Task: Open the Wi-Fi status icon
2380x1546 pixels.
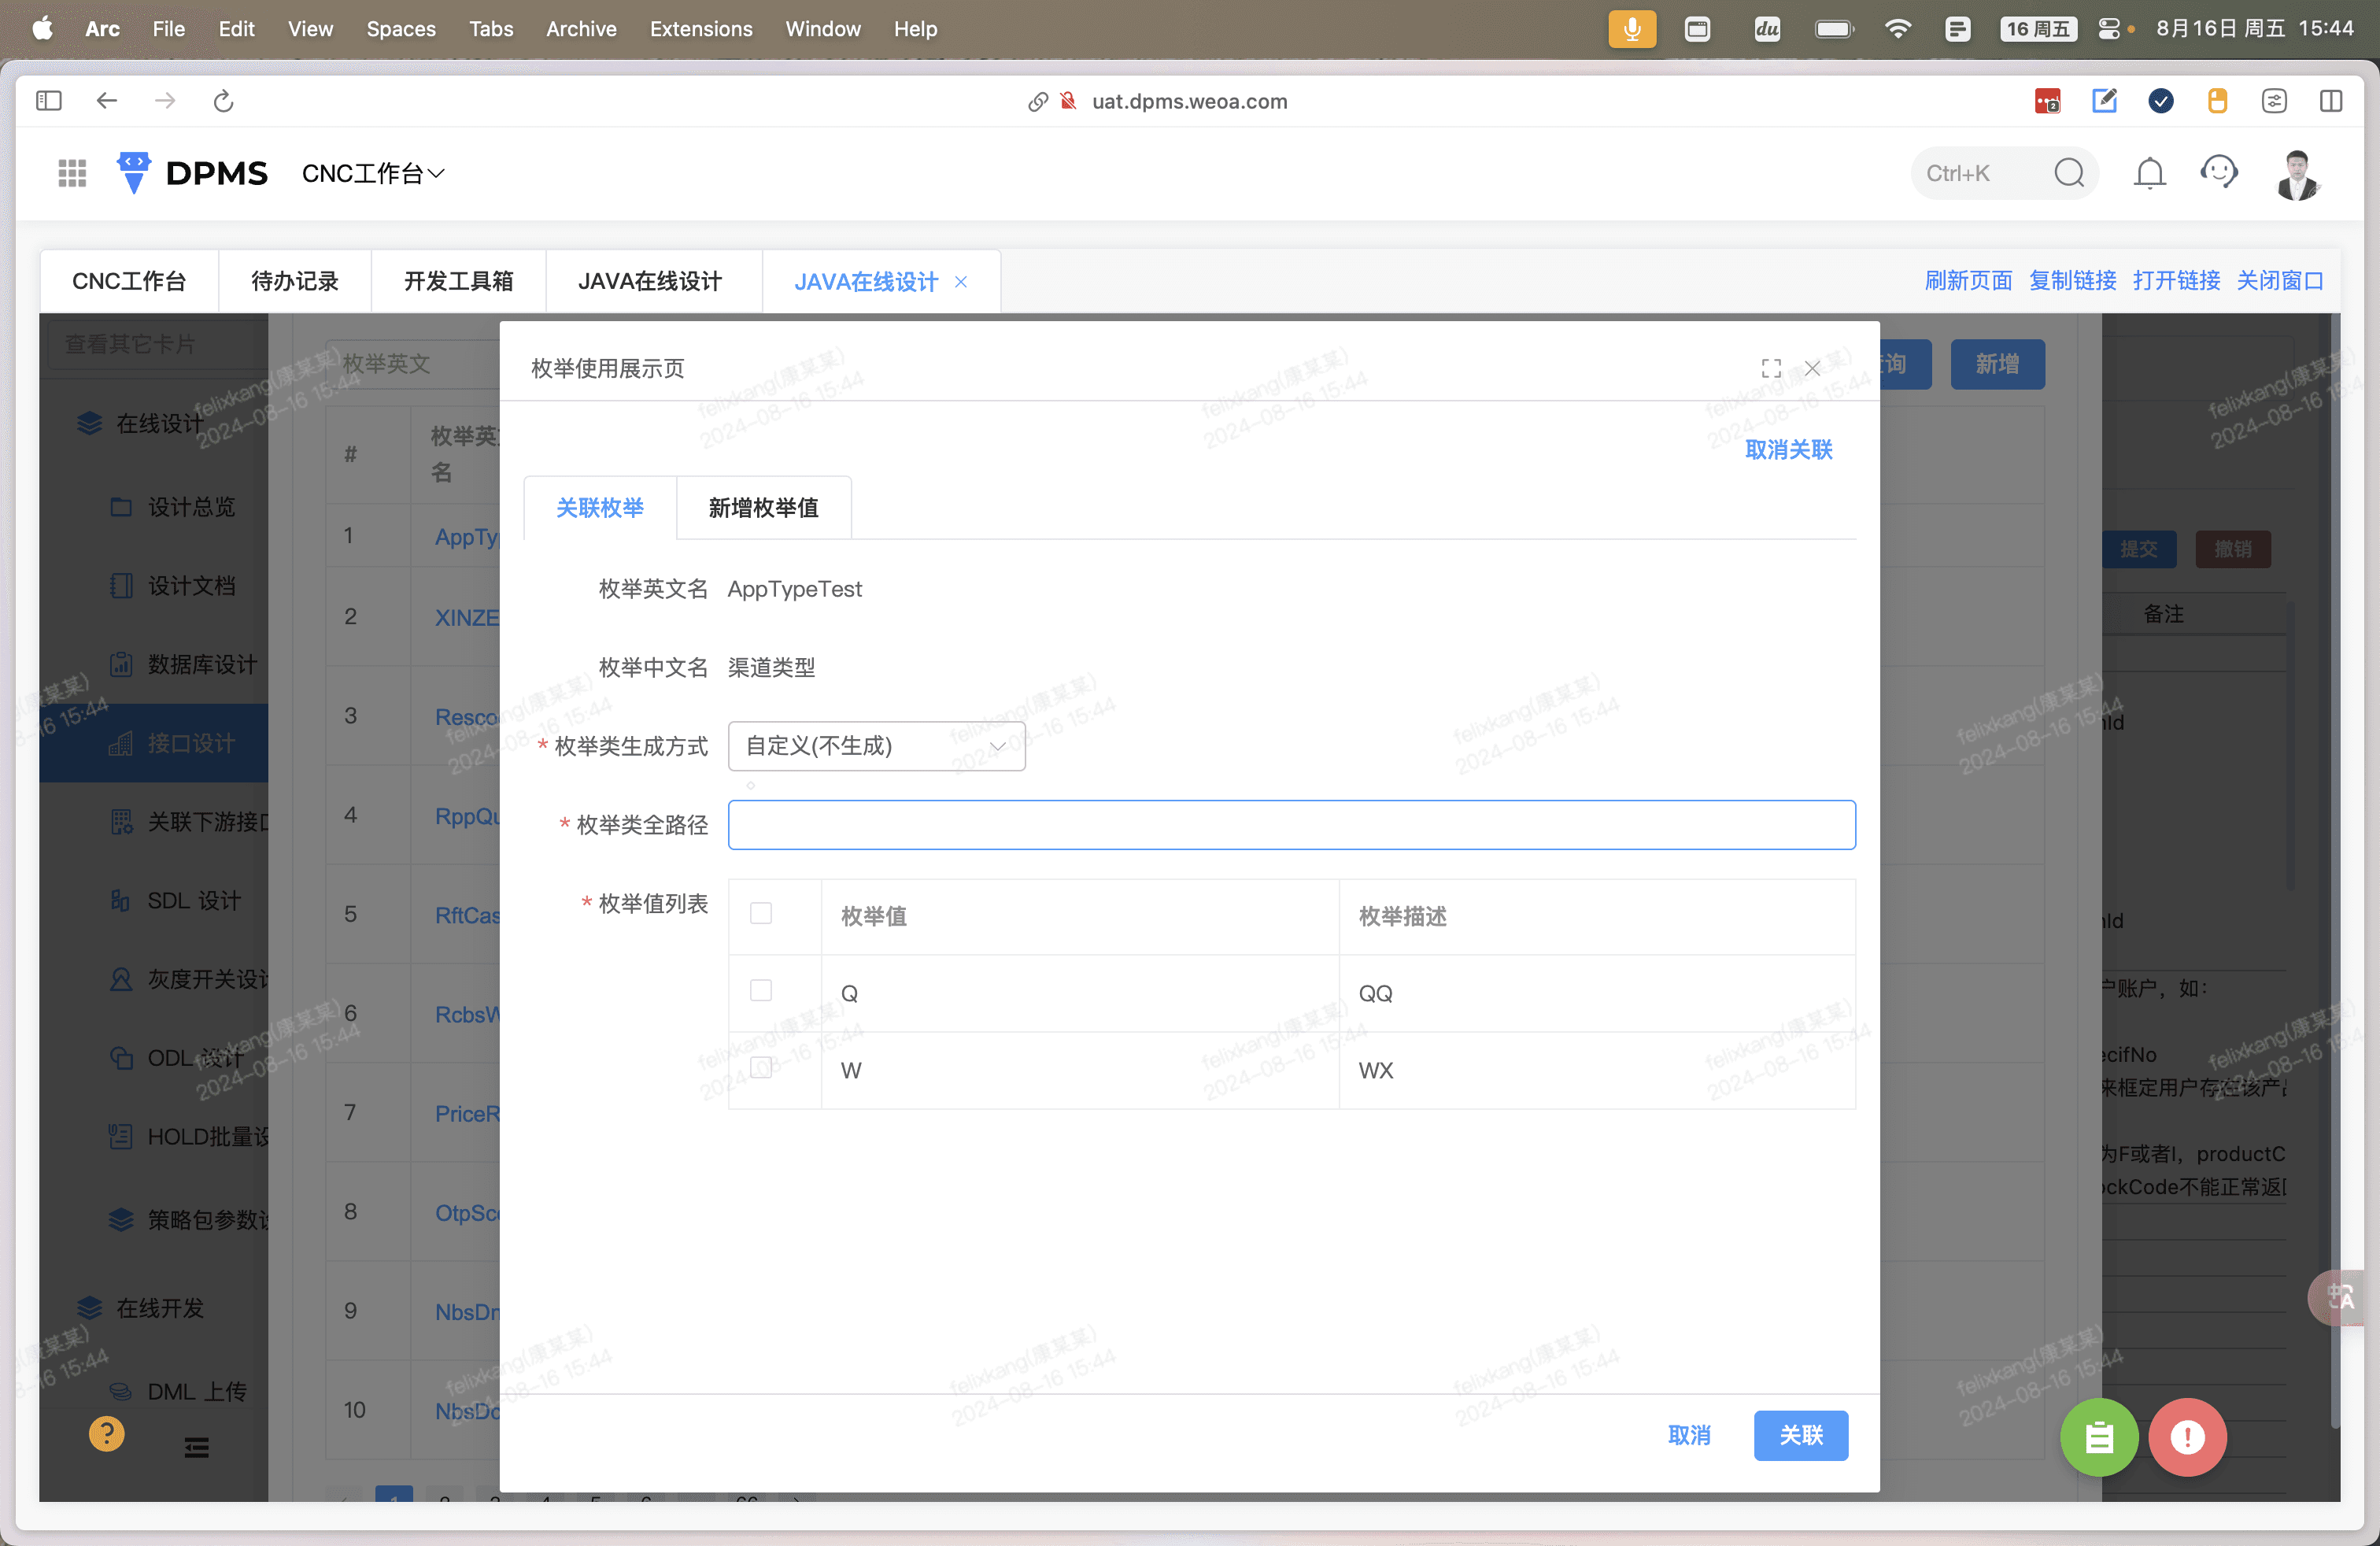Action: tap(1897, 29)
